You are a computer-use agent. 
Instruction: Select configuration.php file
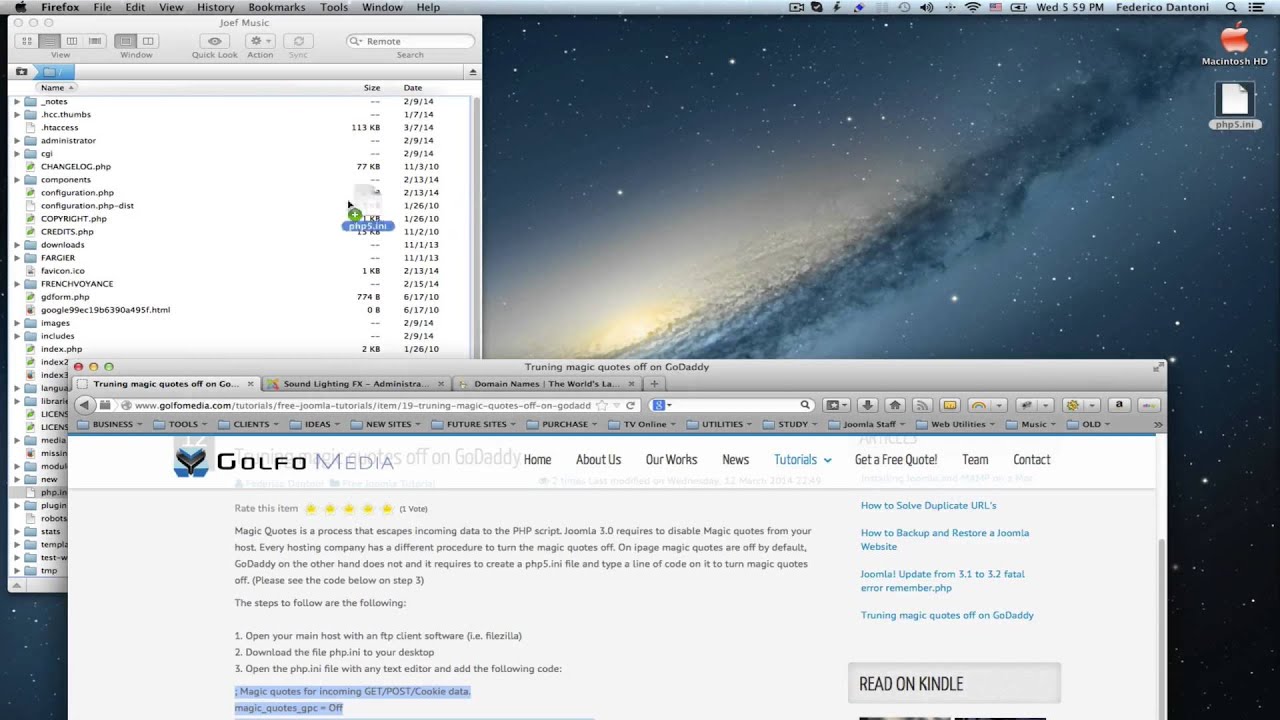240,193
